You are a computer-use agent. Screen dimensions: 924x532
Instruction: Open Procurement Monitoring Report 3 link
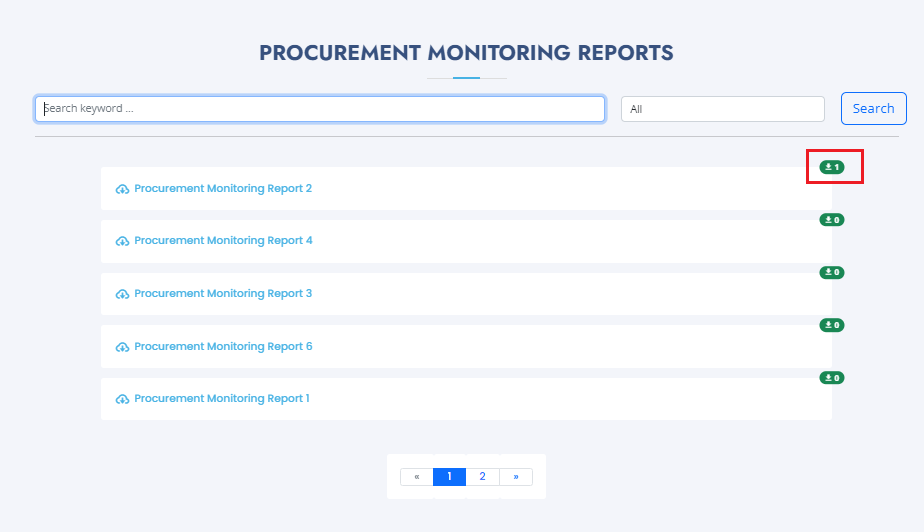tap(223, 293)
